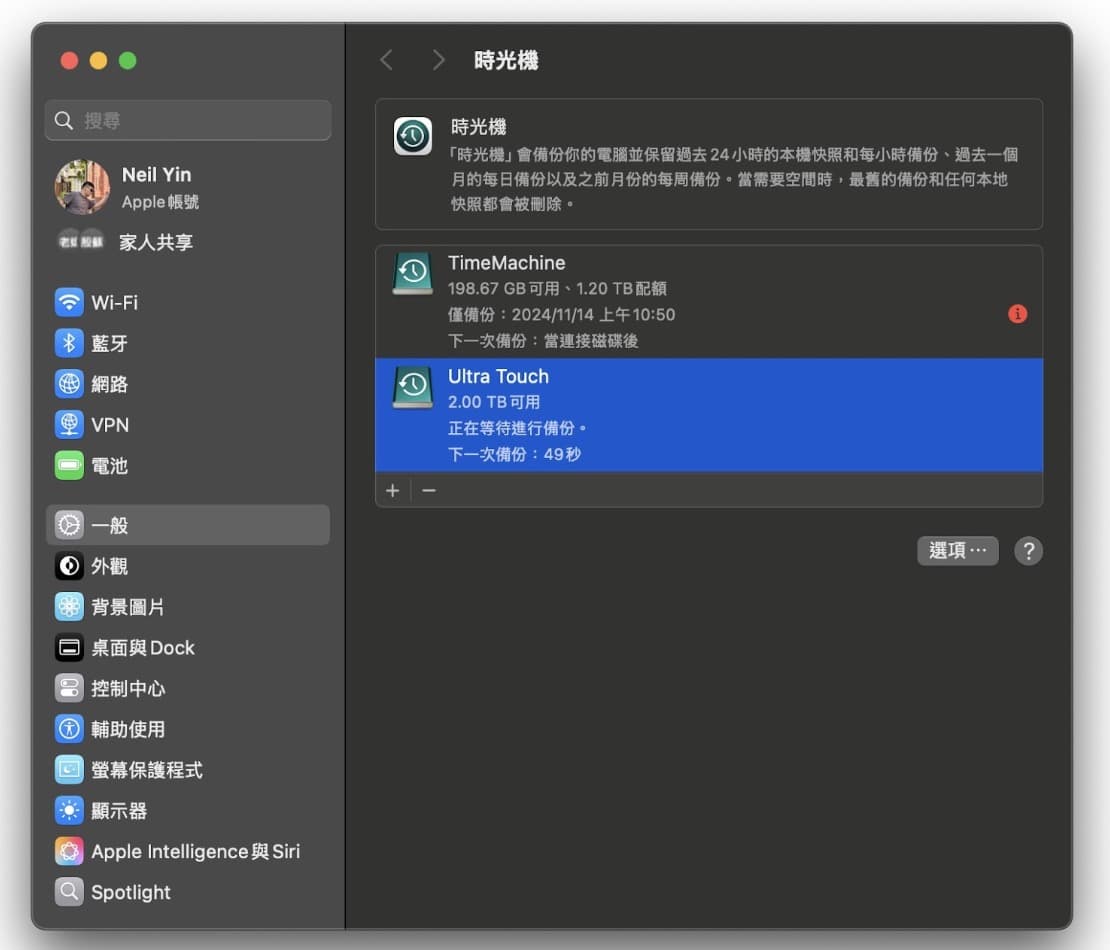This screenshot has width=1110, height=950.
Task: Open the 外觀 appearance icon
Action: point(69,566)
